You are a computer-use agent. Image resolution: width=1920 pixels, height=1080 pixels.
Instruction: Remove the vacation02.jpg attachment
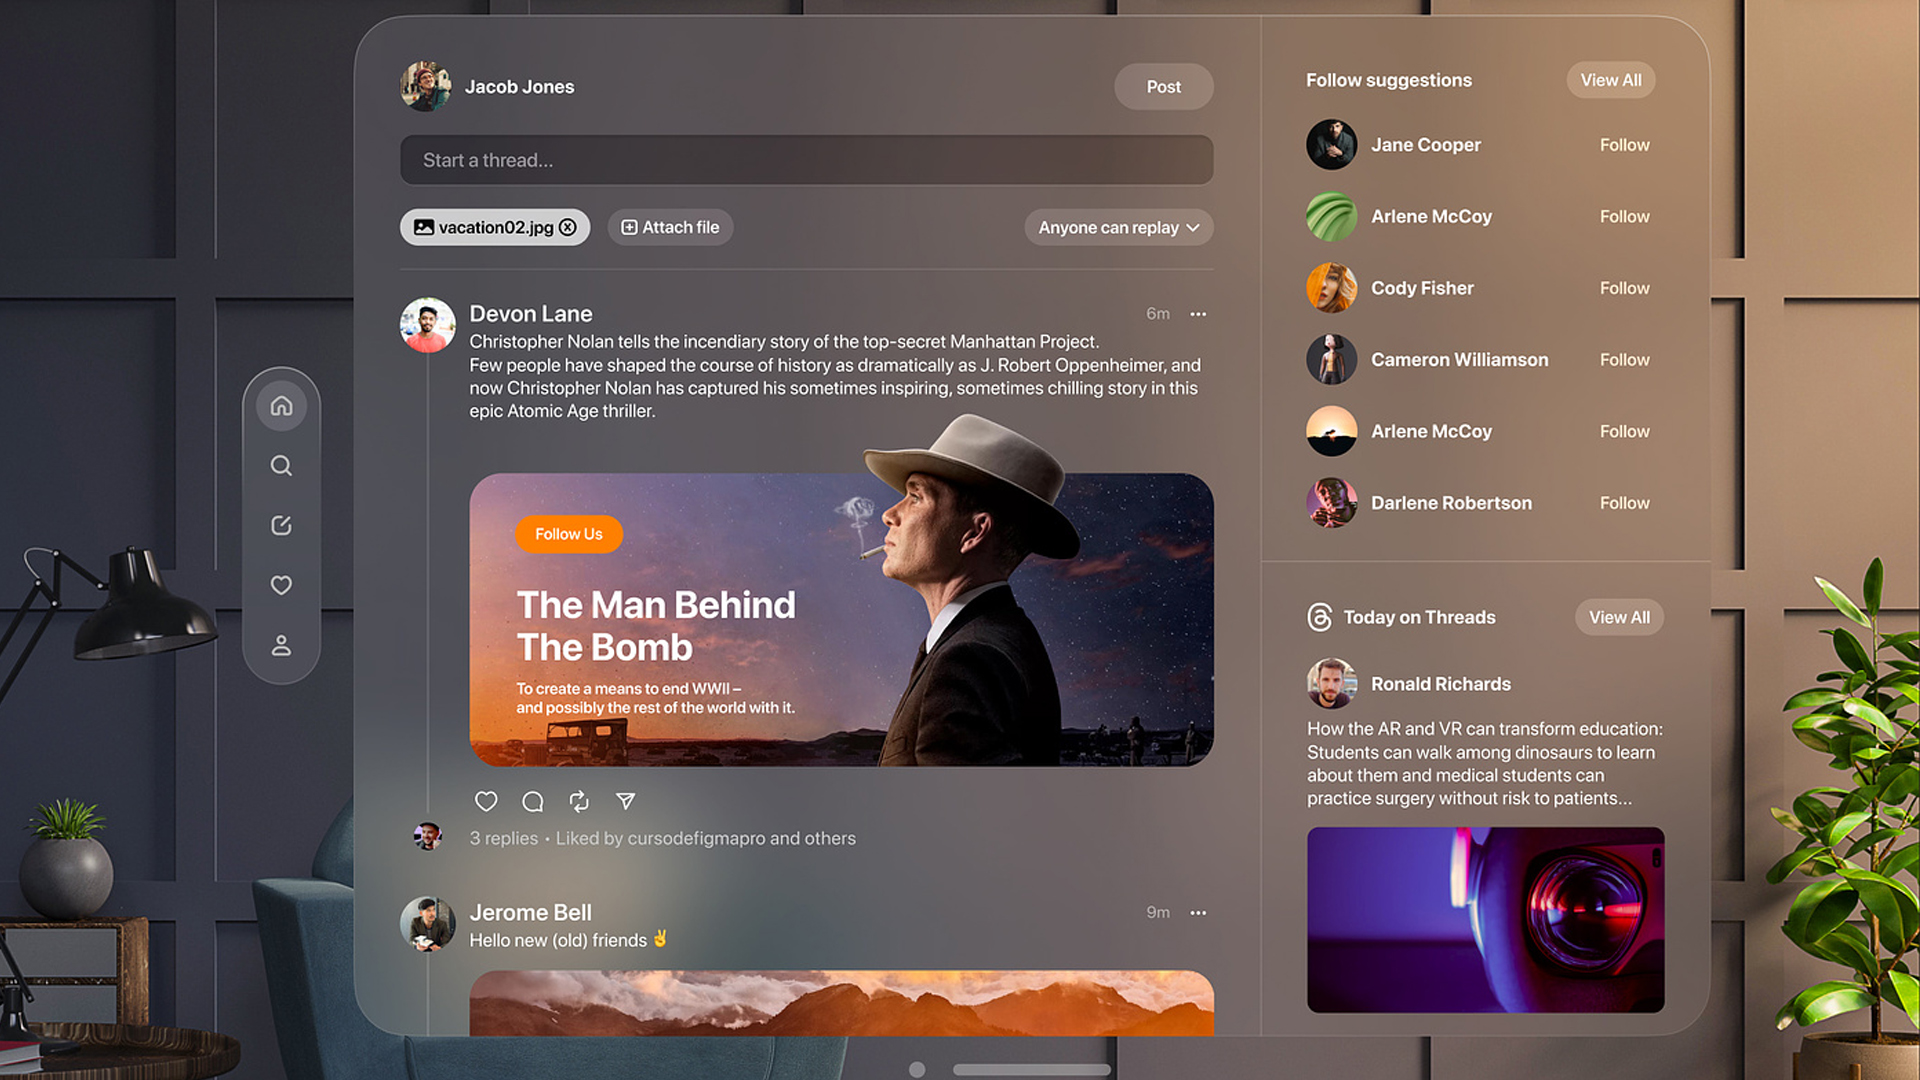[568, 228]
